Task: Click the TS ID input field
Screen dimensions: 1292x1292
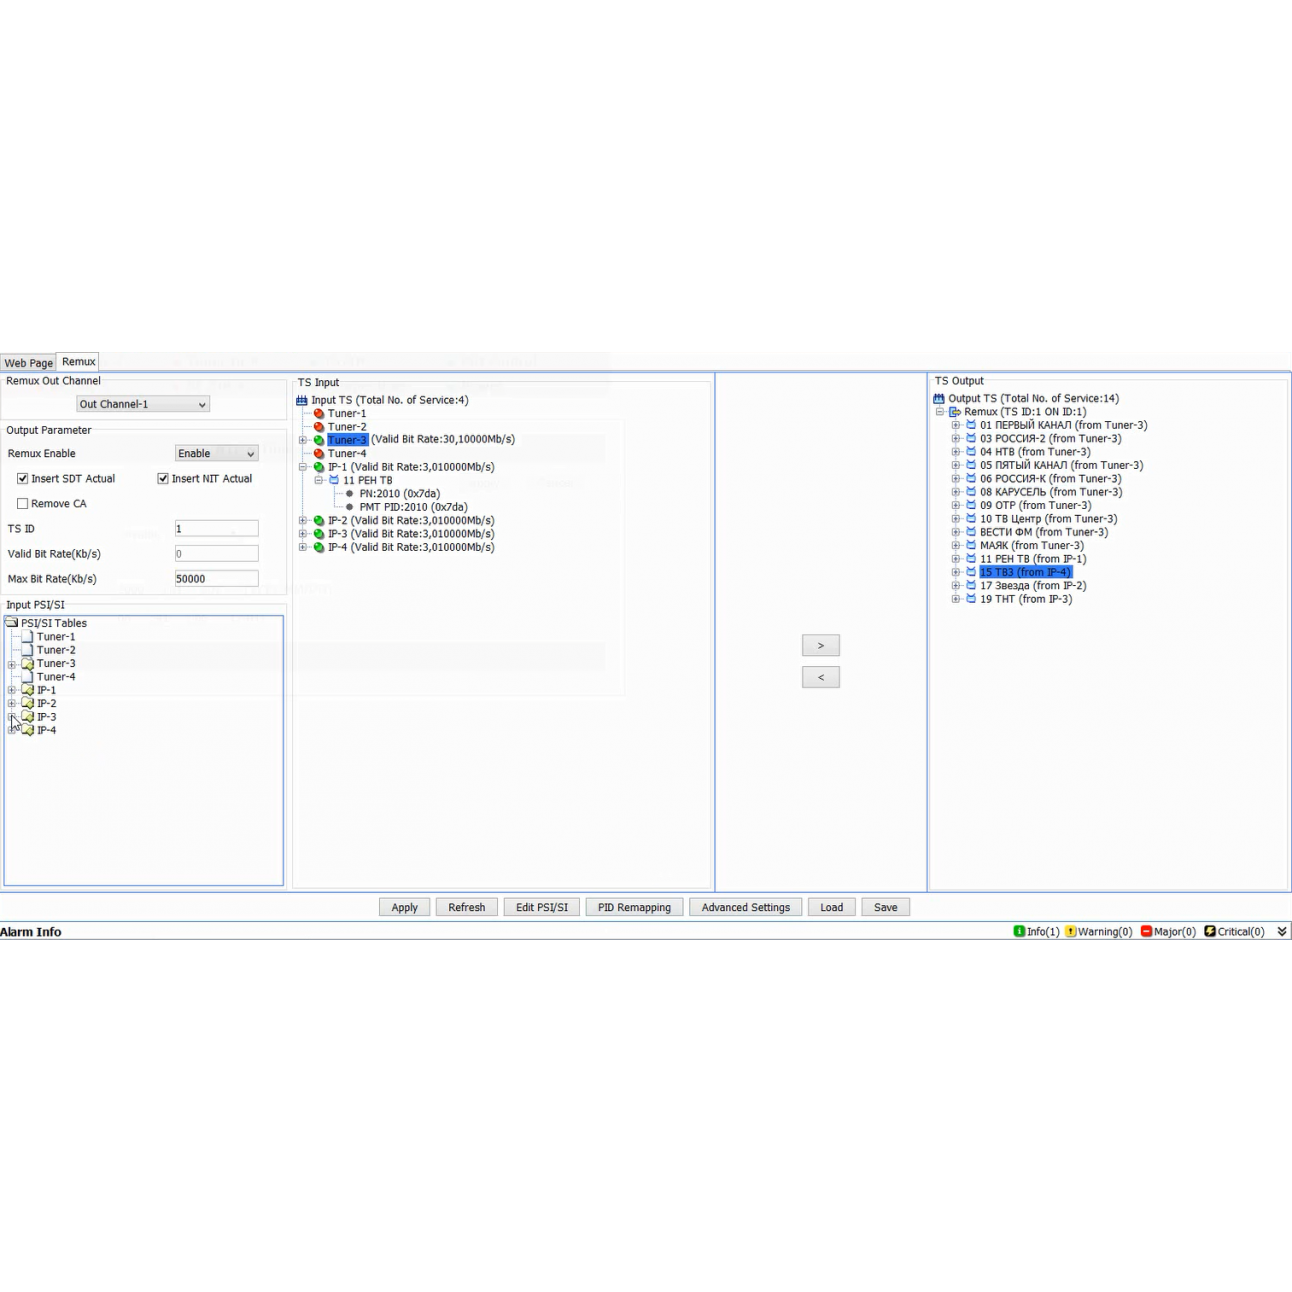Action: point(217,529)
